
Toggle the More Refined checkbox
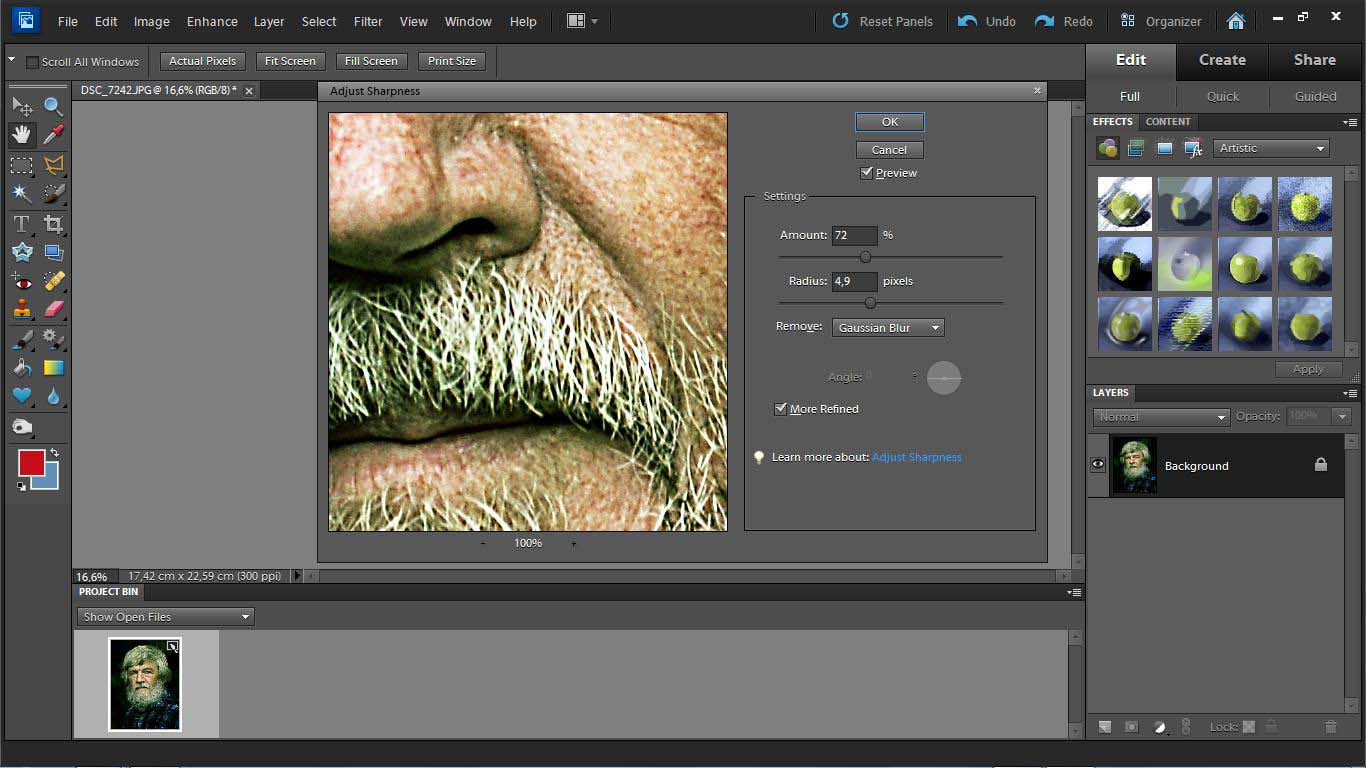[x=781, y=409]
